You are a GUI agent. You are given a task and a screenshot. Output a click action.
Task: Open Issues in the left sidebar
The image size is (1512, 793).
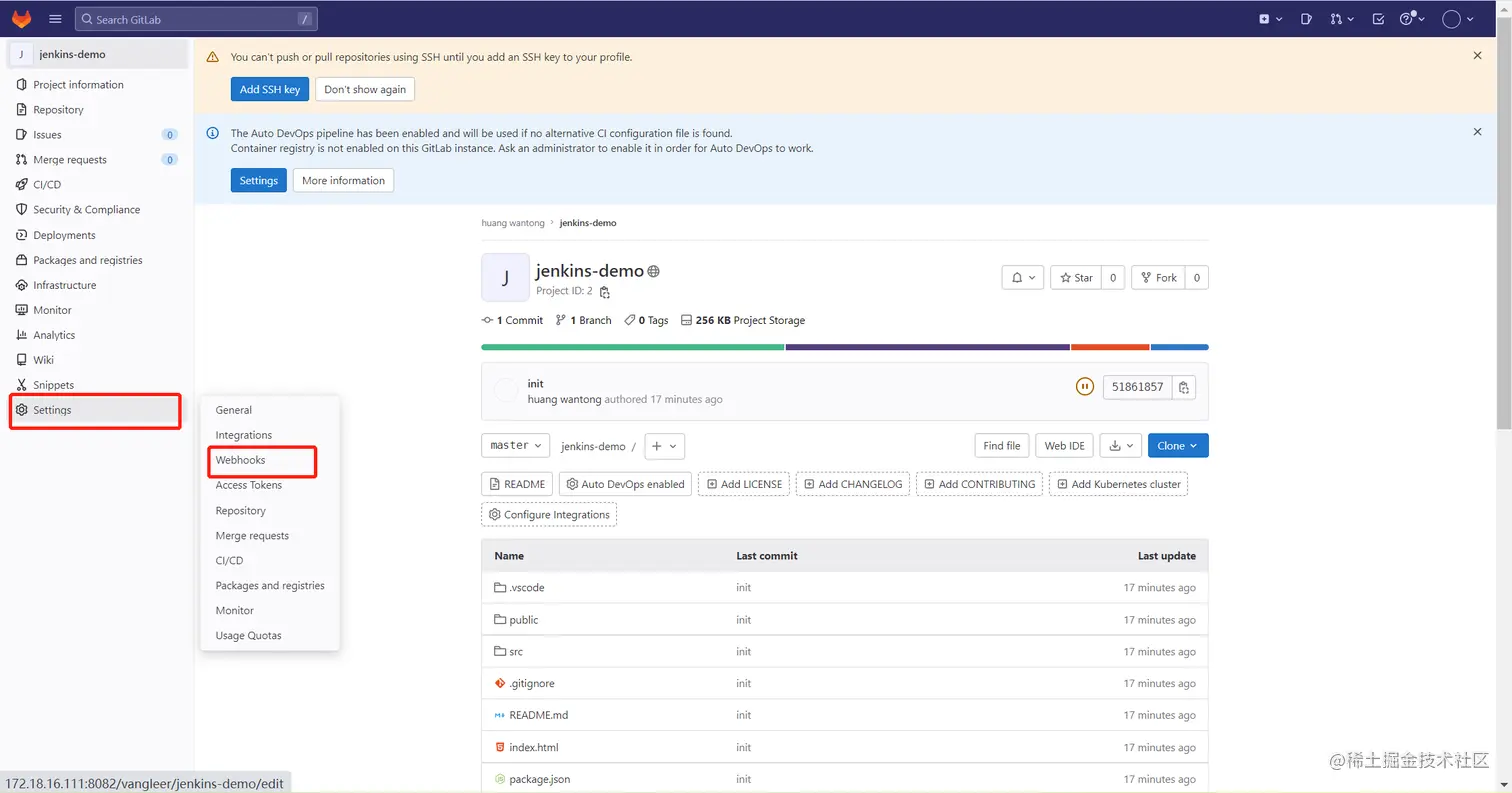coord(98,135)
